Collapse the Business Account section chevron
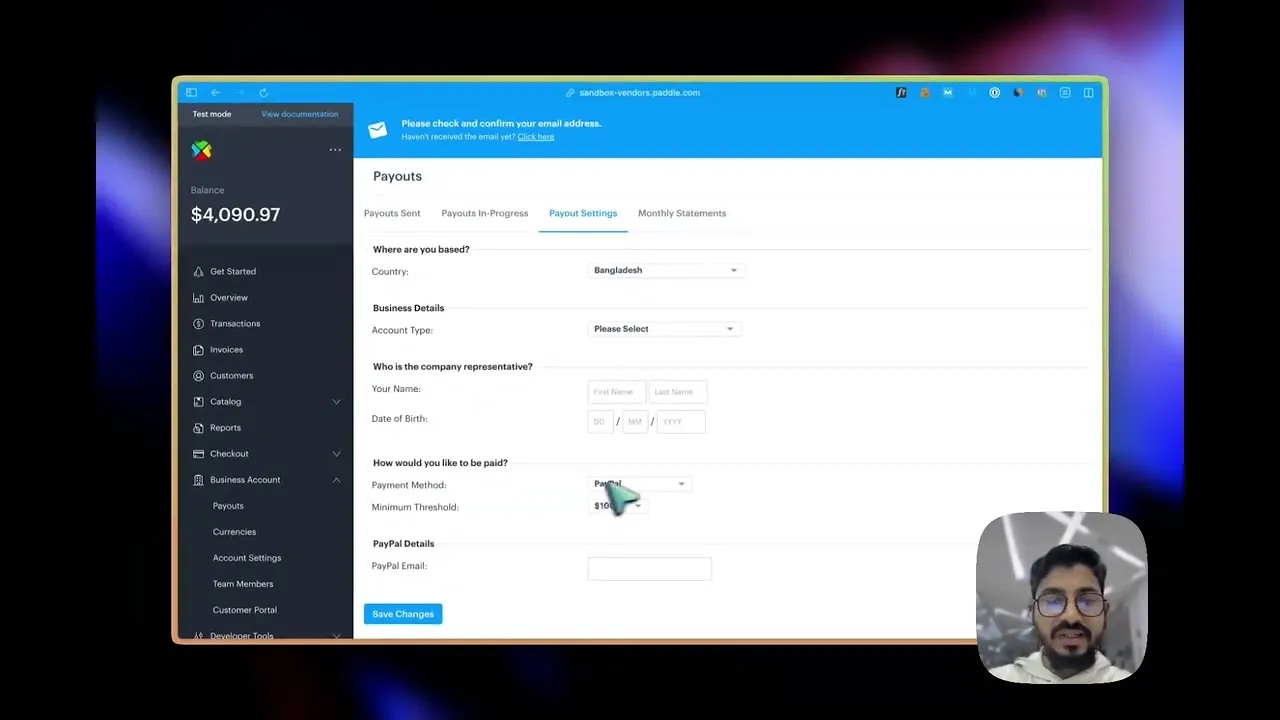The width and height of the screenshot is (1280, 720). (336, 480)
